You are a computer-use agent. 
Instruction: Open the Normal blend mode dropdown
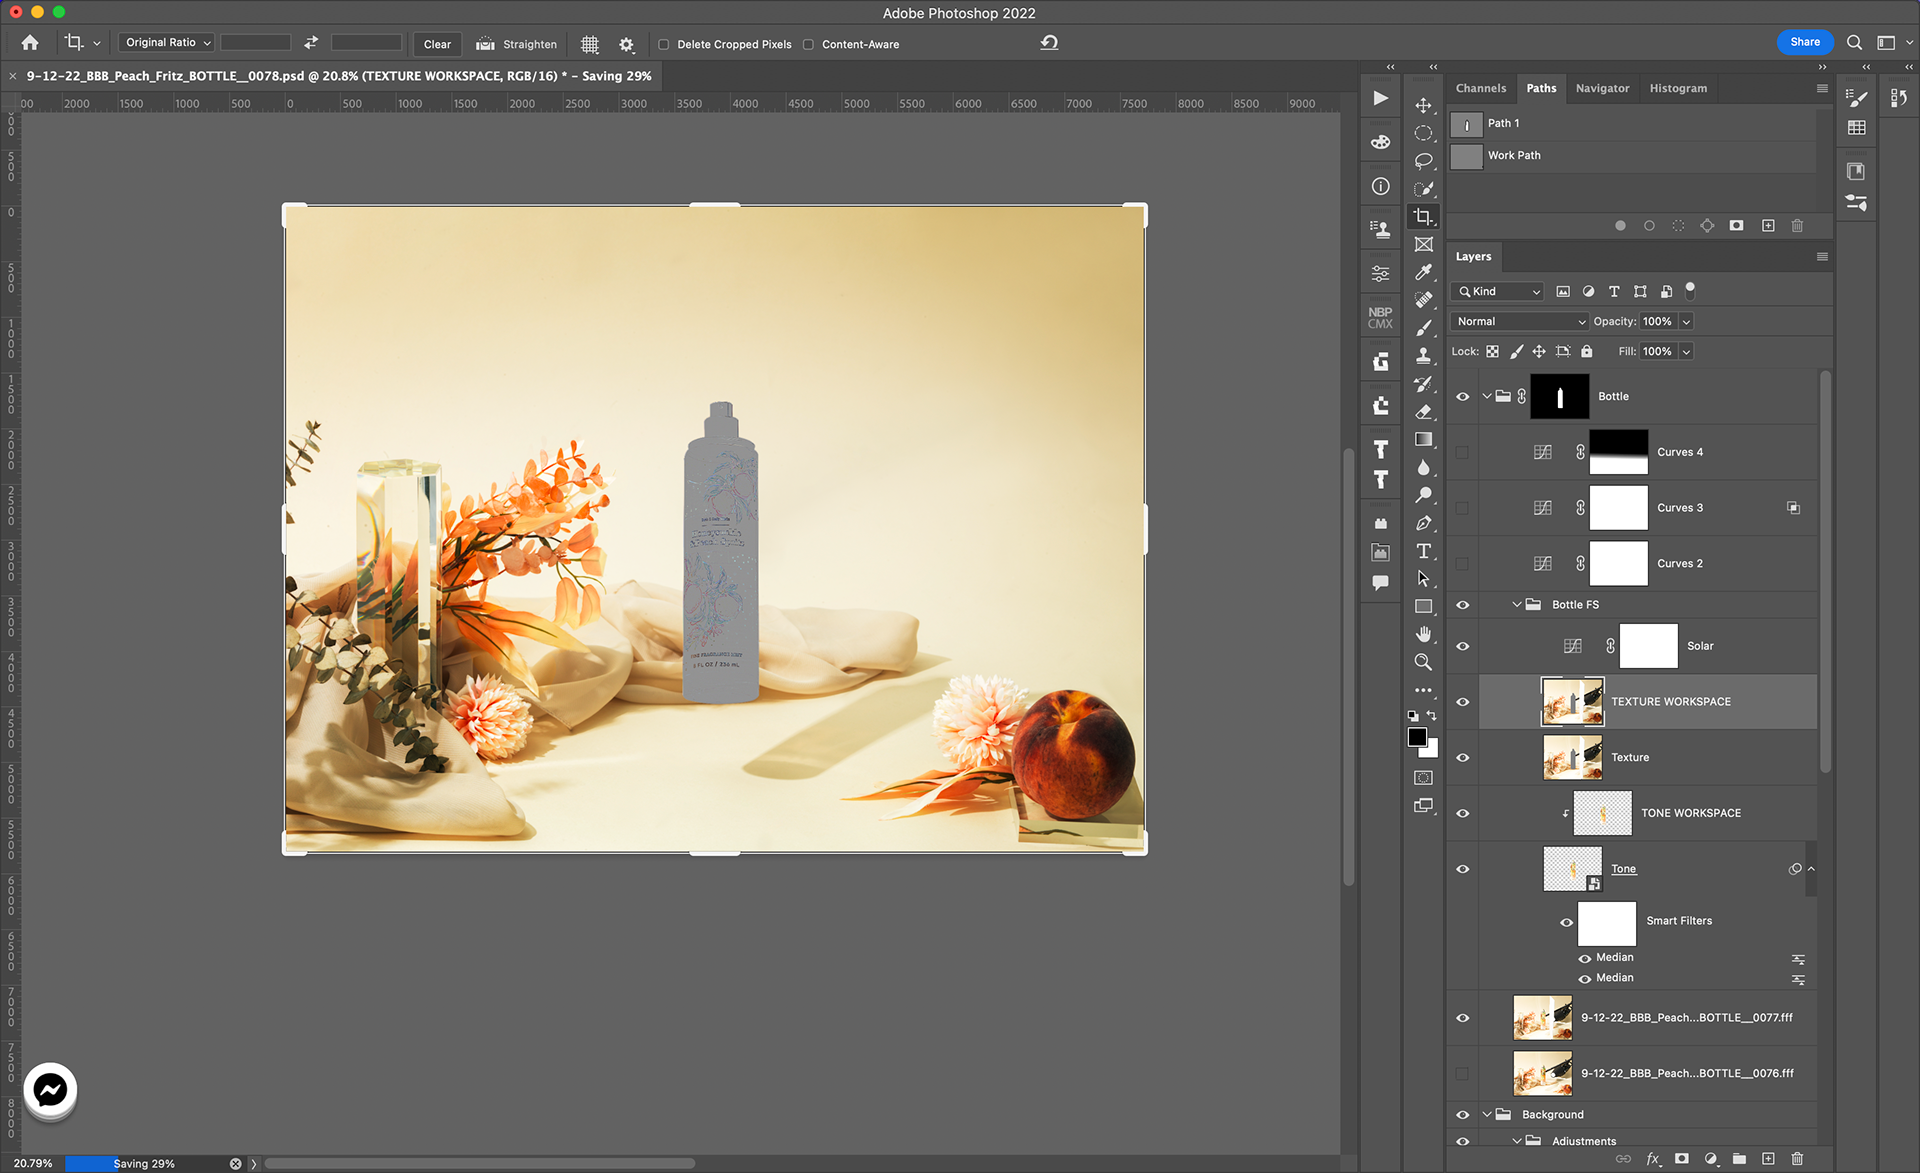(x=1519, y=321)
